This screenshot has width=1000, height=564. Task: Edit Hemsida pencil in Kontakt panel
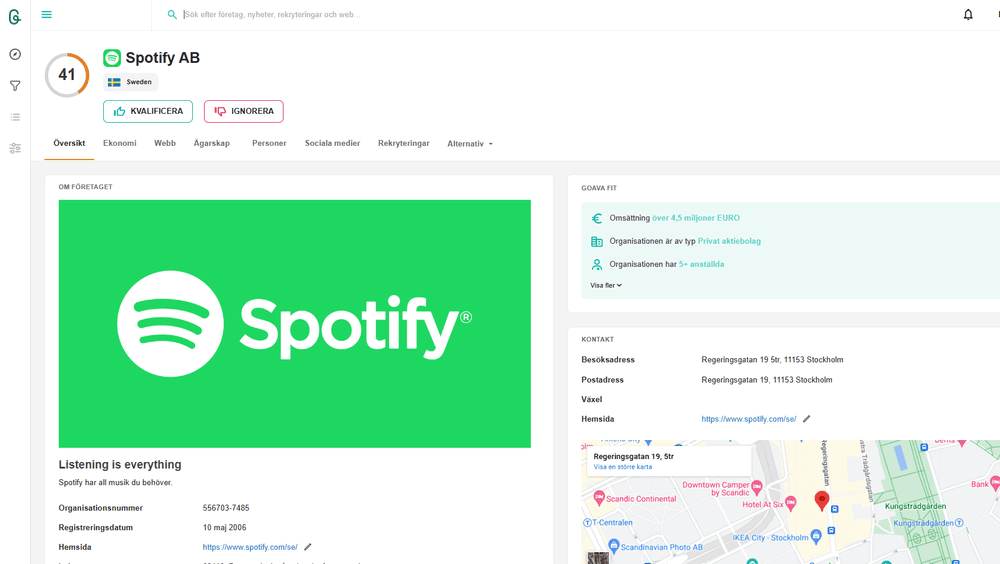point(807,419)
